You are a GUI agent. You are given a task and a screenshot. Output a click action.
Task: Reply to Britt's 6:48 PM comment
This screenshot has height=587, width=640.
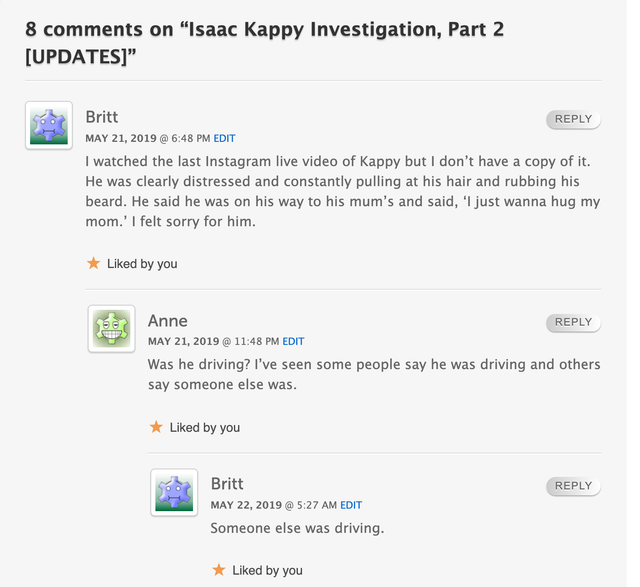tap(573, 119)
